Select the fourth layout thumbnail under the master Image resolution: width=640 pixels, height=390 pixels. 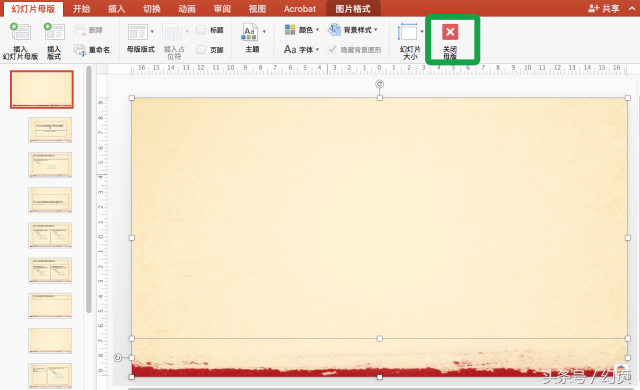tap(50, 235)
